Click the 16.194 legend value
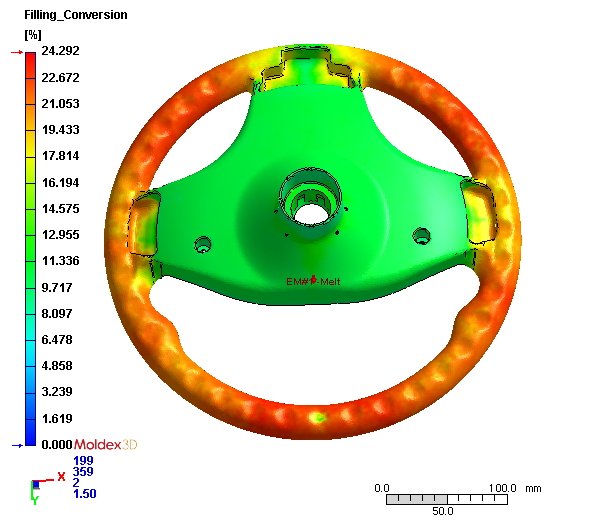 [x=60, y=182]
